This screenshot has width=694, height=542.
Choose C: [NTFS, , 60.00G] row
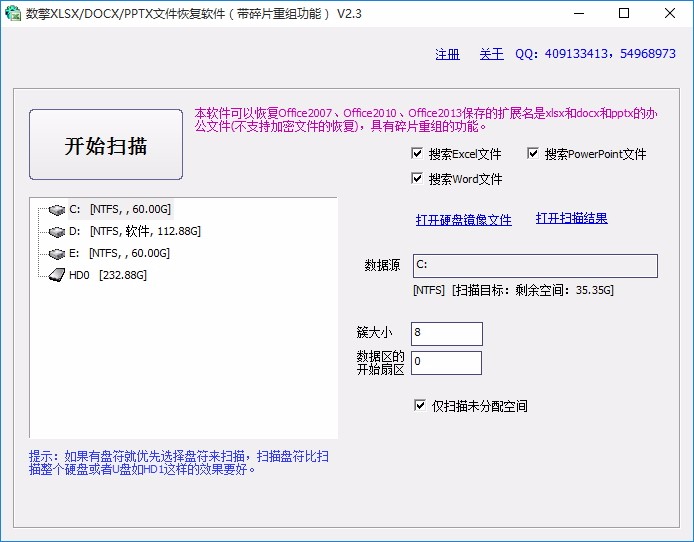pos(120,209)
